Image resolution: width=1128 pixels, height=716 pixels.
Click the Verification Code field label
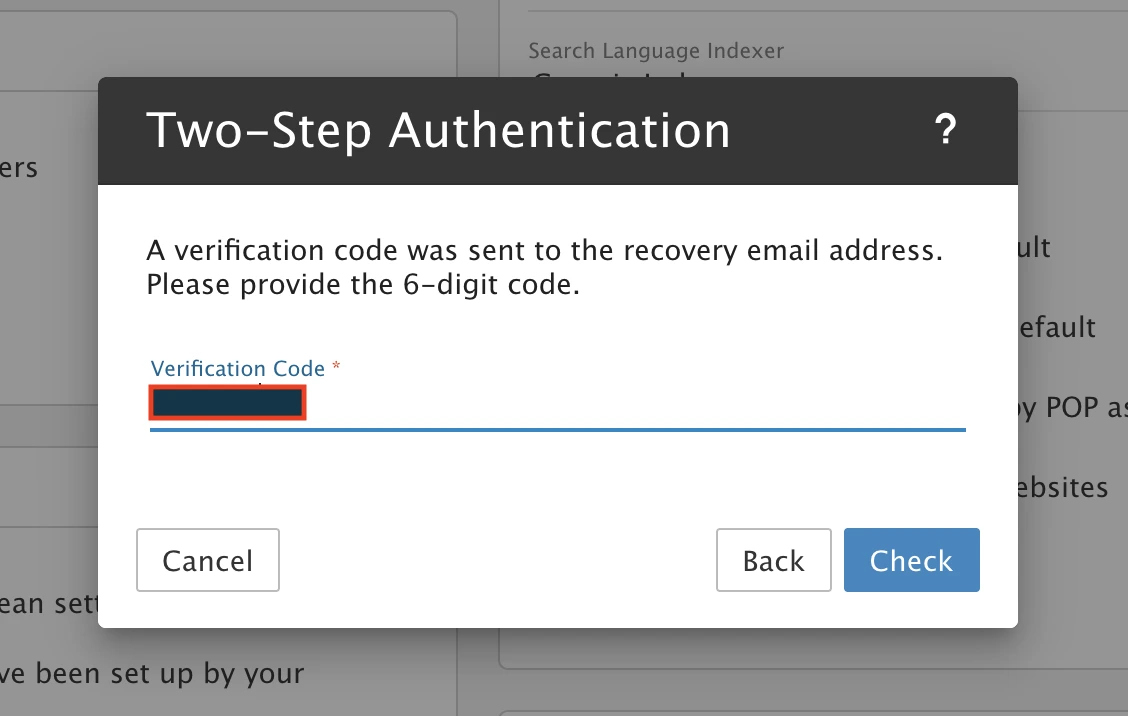(x=237, y=369)
